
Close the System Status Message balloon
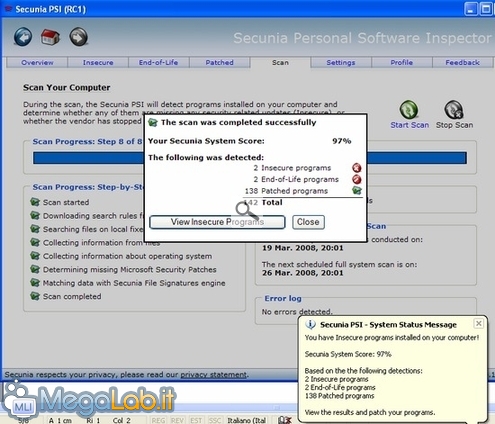(x=478, y=323)
